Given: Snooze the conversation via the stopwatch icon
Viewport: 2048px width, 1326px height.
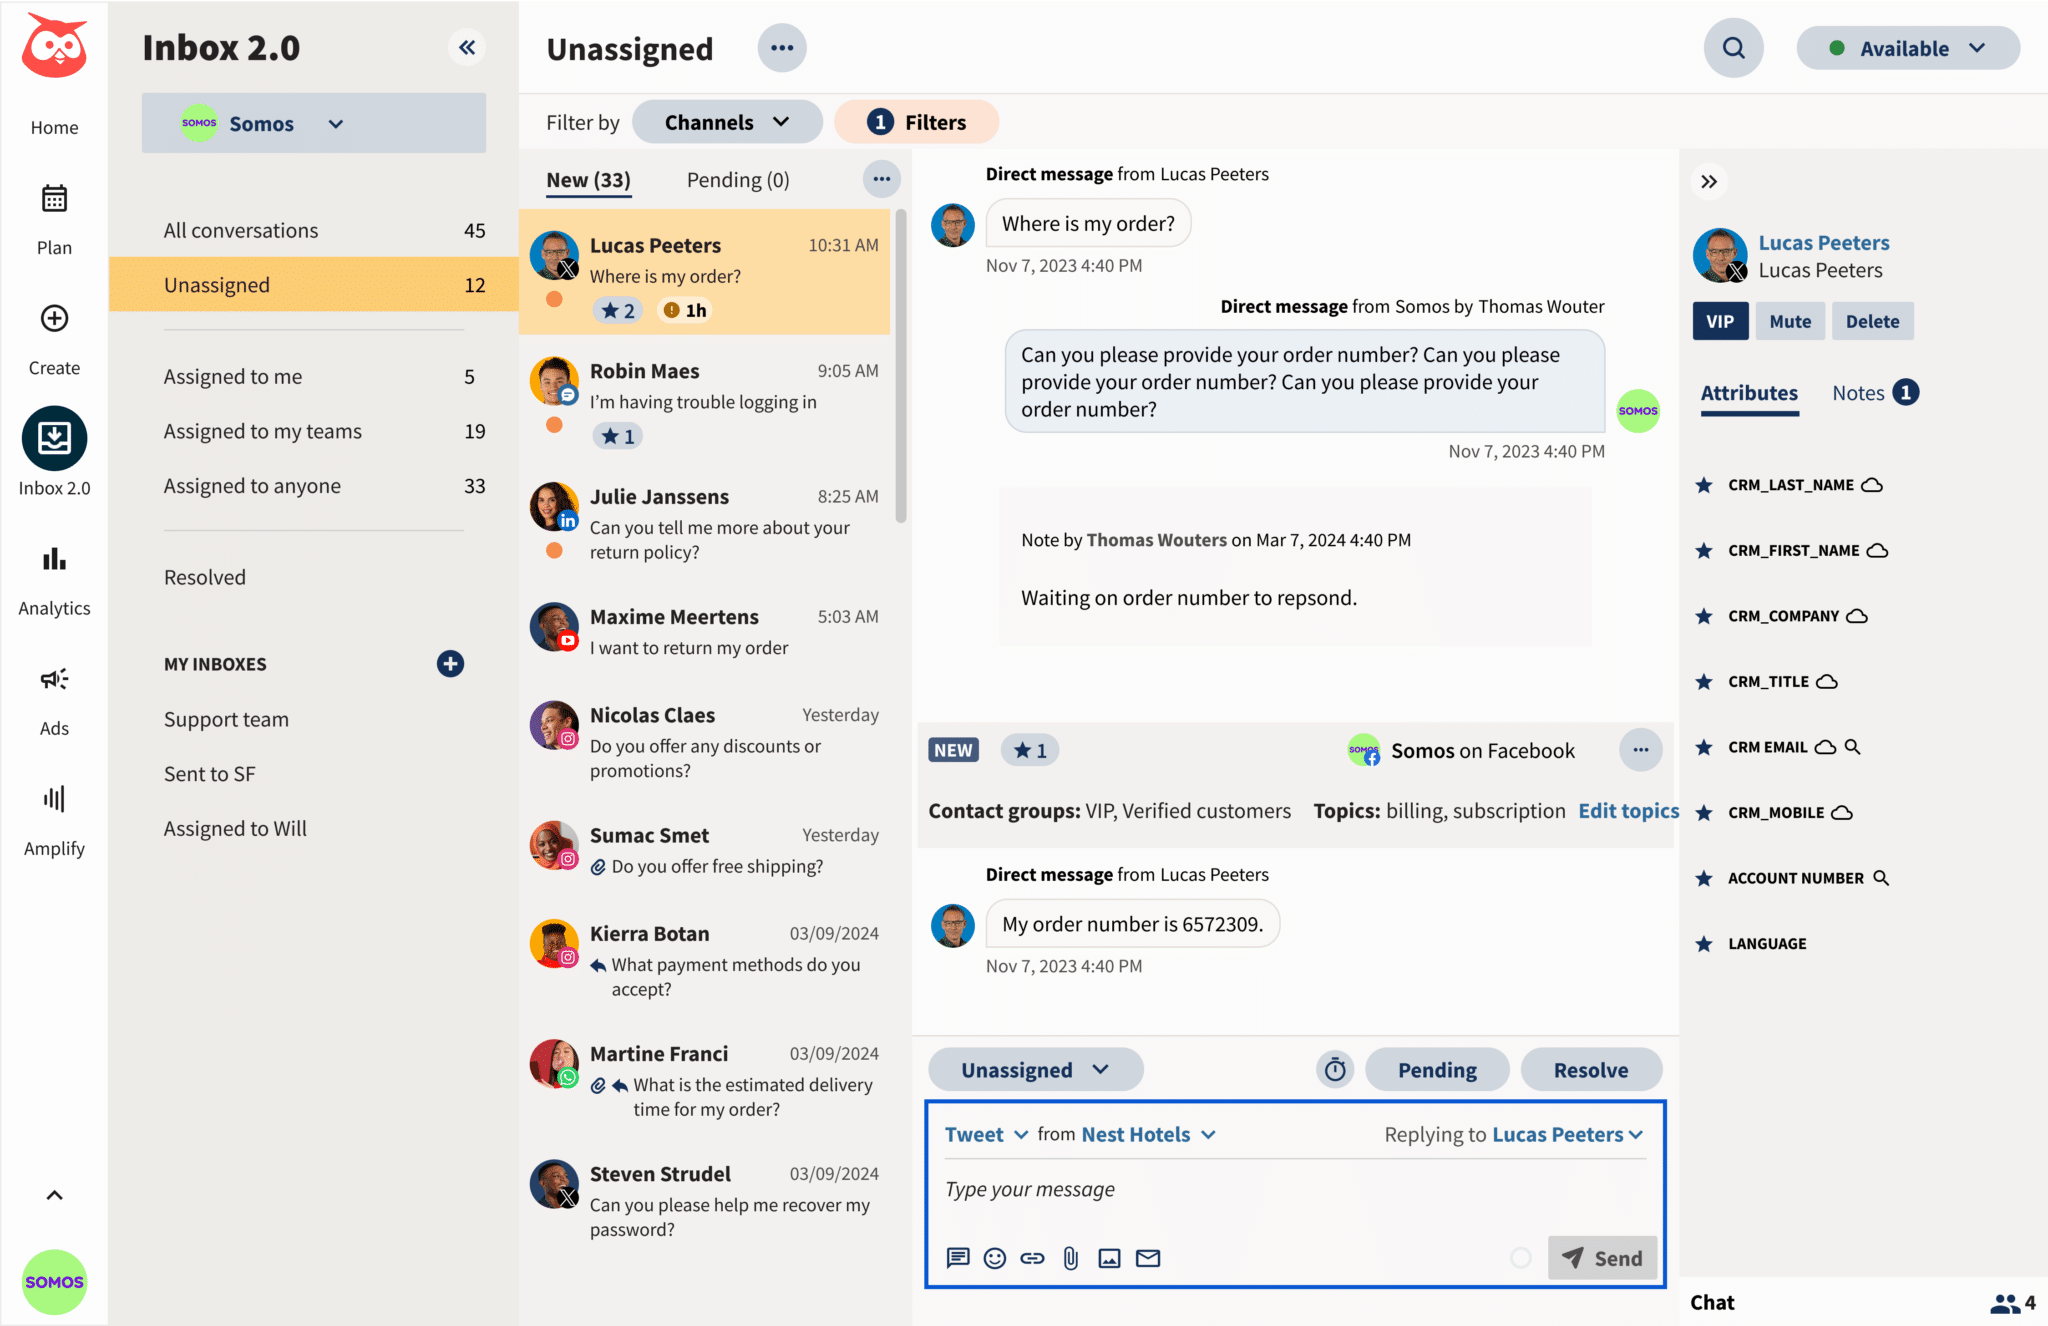Looking at the screenshot, I should coord(1335,1069).
